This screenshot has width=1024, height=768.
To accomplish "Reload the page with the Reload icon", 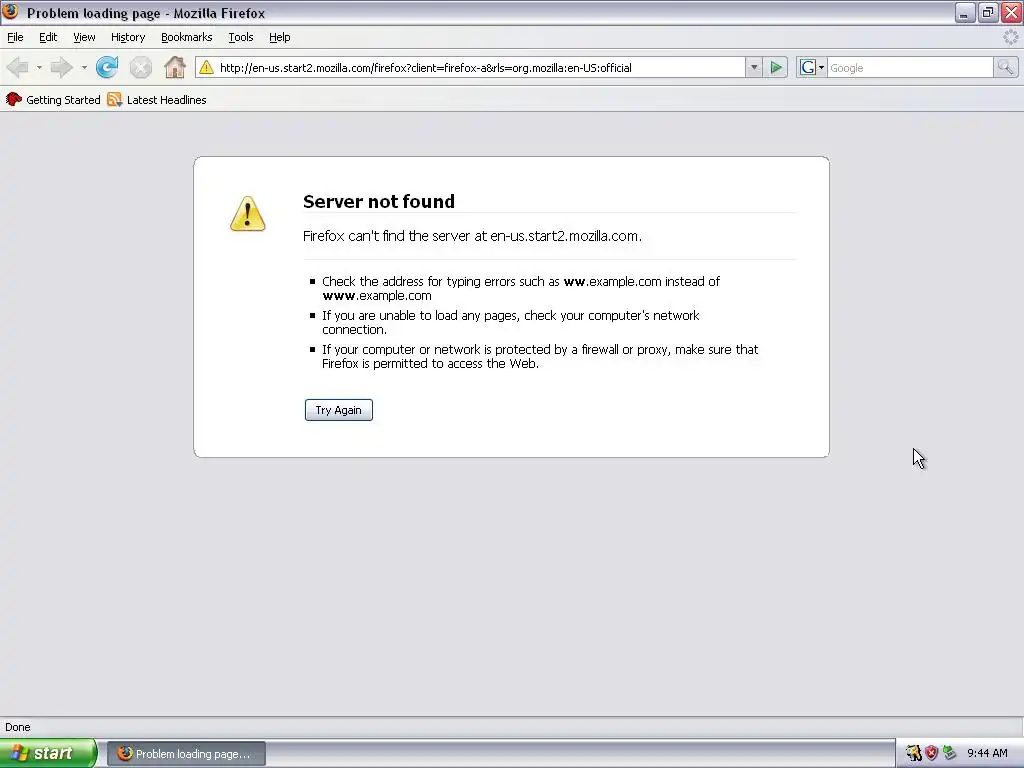I will [107, 67].
